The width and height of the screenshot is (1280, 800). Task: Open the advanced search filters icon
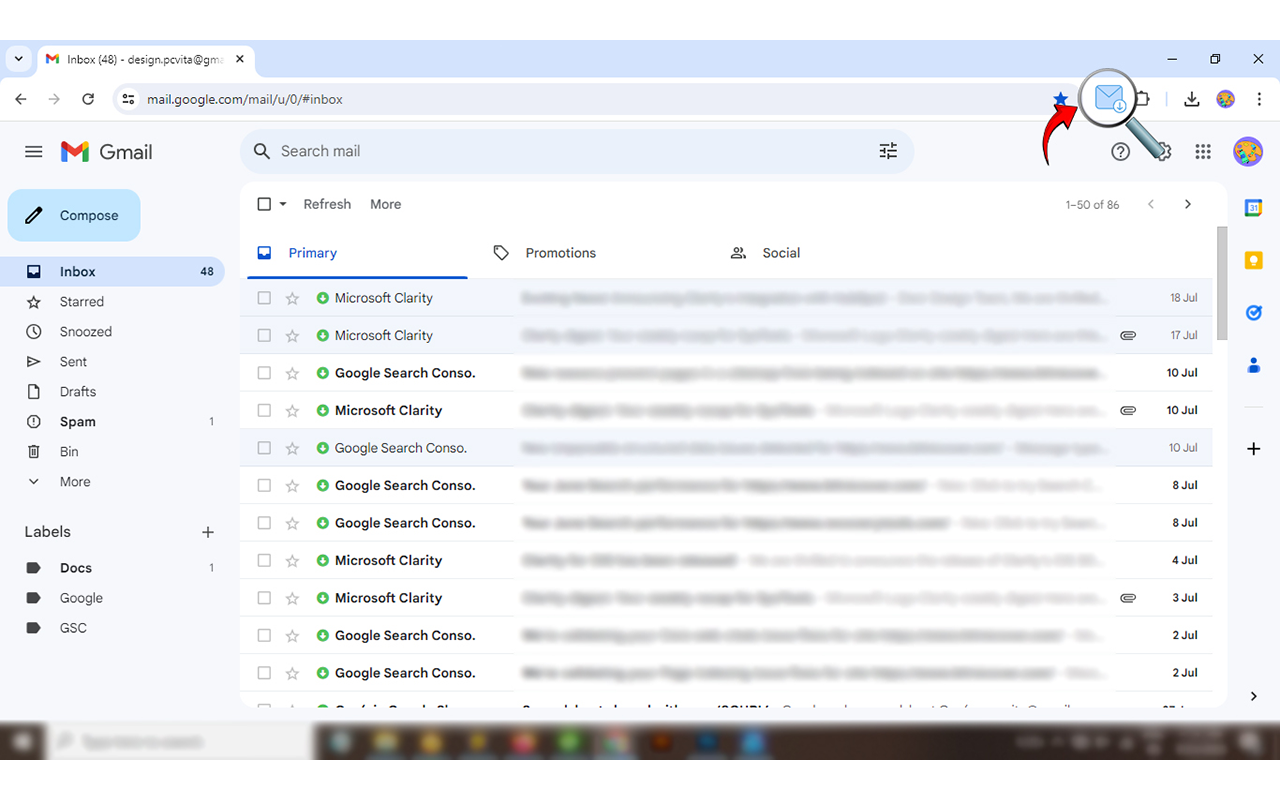(888, 150)
